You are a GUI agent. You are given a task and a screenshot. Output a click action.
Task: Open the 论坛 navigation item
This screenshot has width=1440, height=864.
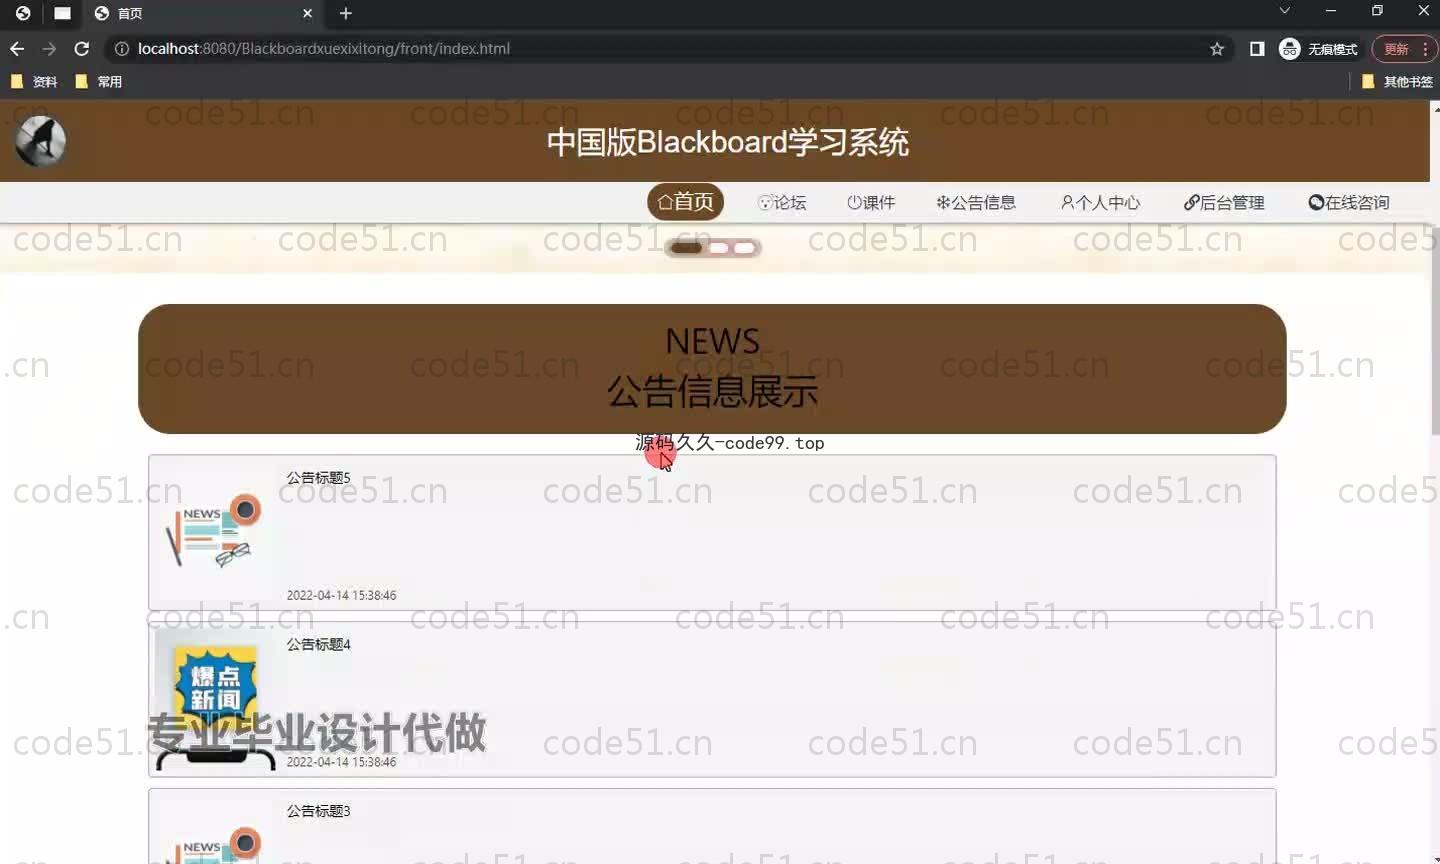point(782,202)
